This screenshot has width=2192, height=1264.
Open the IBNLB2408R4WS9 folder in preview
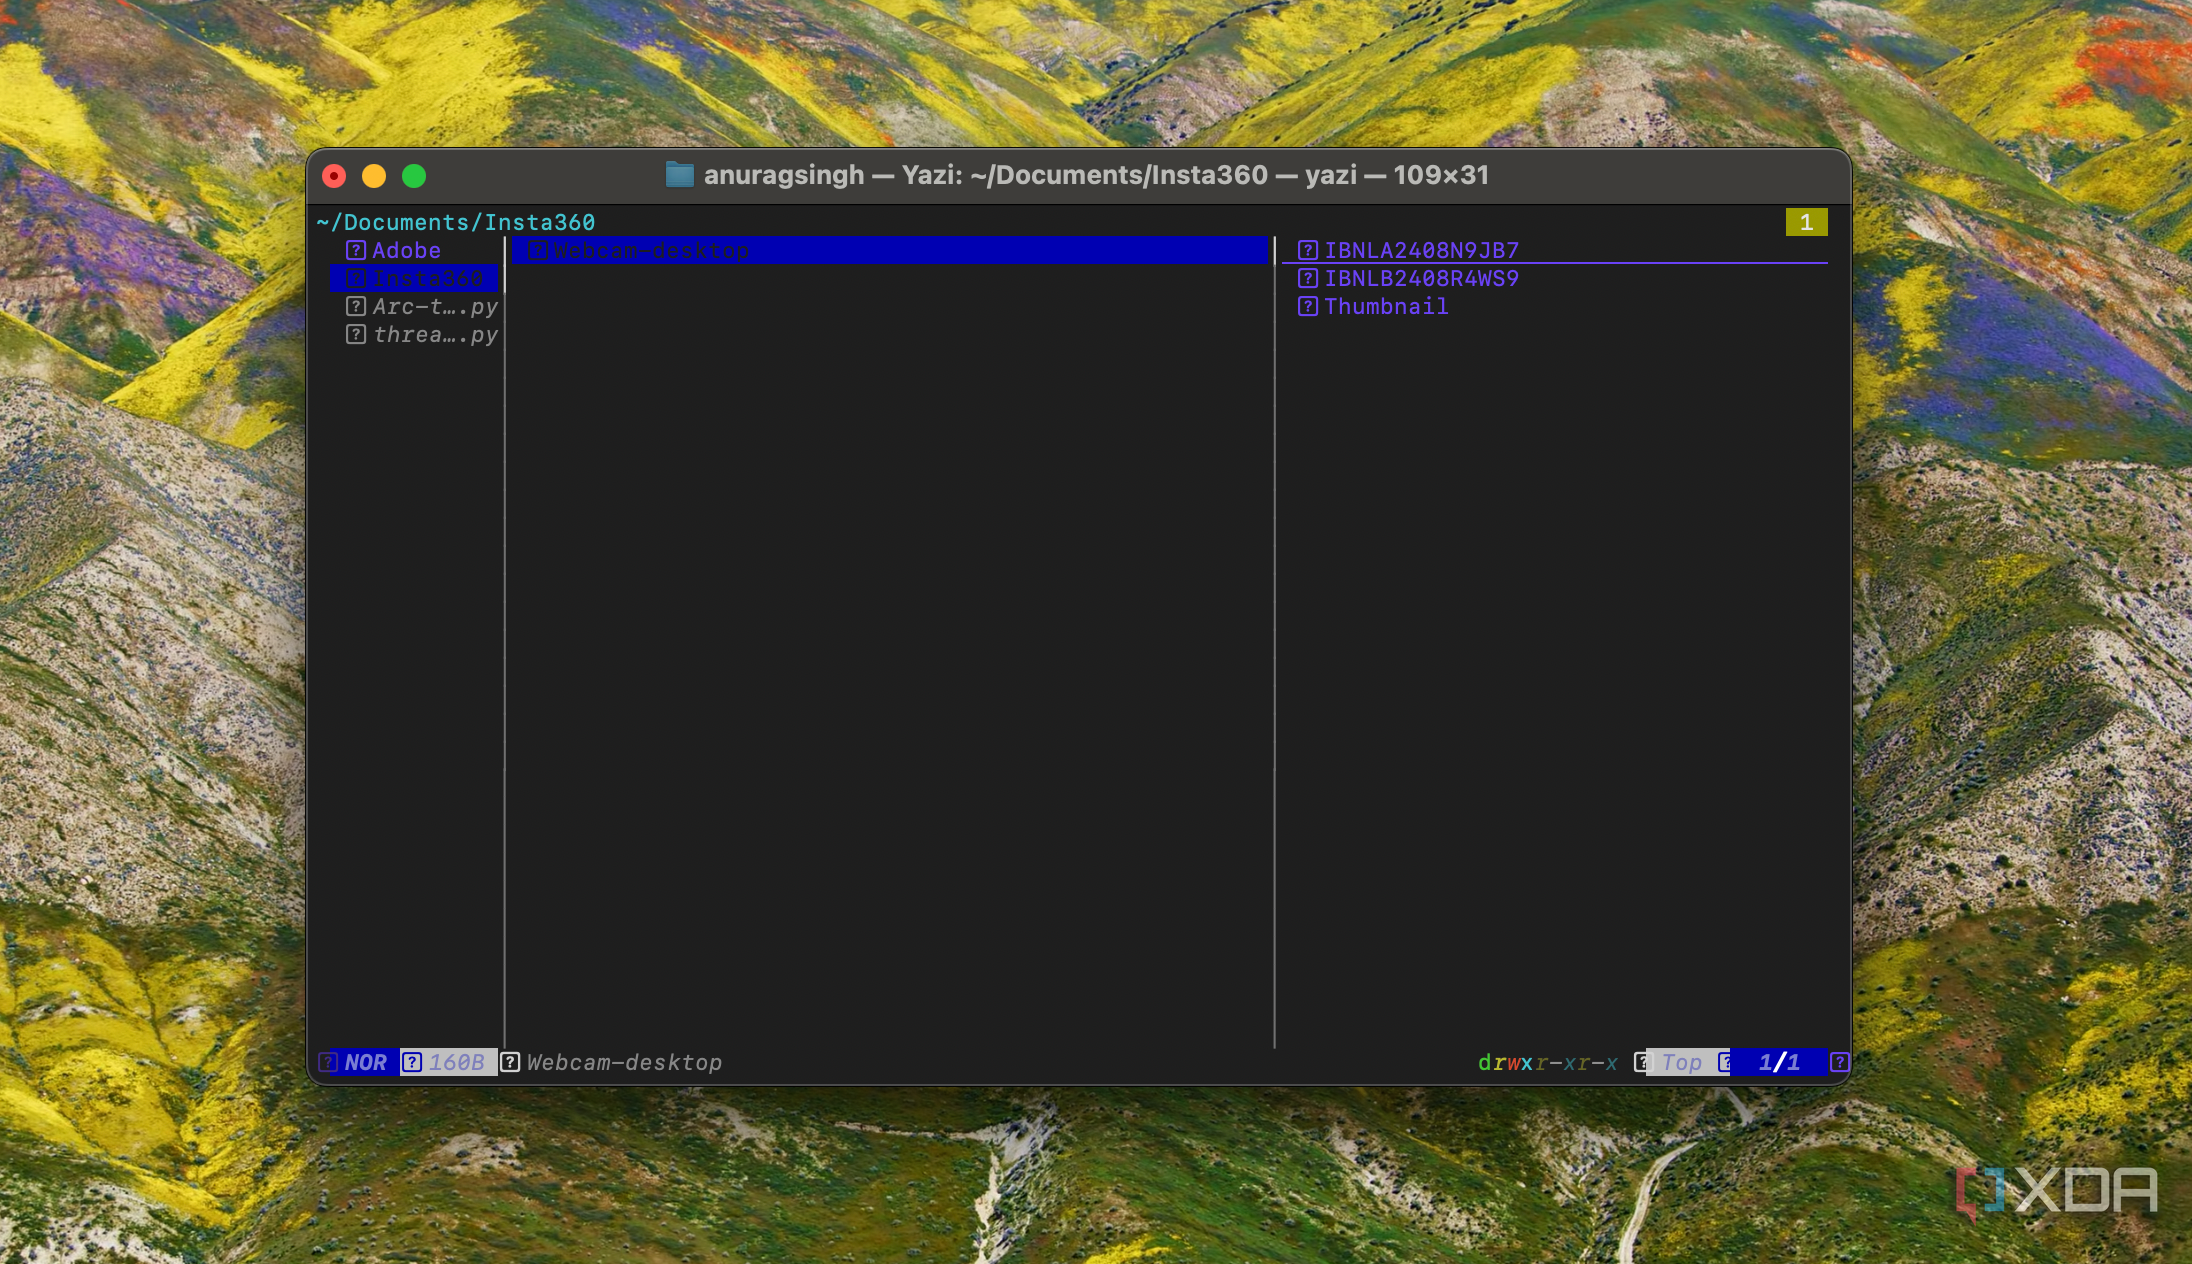point(1421,278)
